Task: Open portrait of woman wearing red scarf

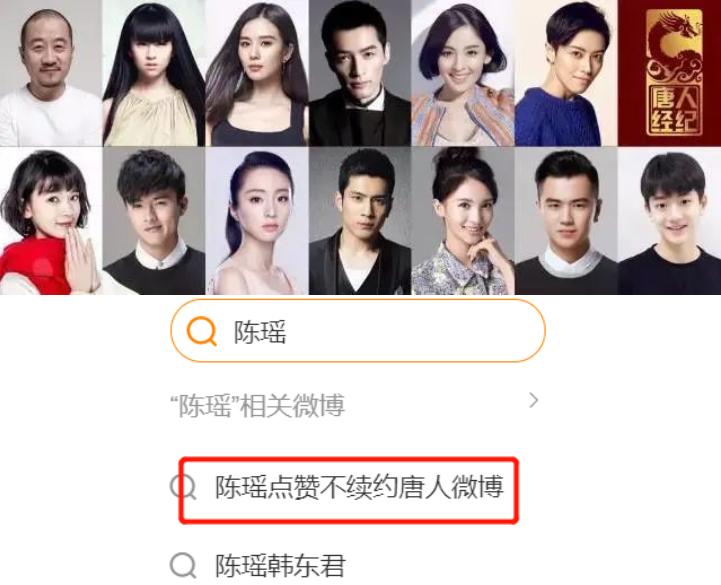Action: coord(51,221)
